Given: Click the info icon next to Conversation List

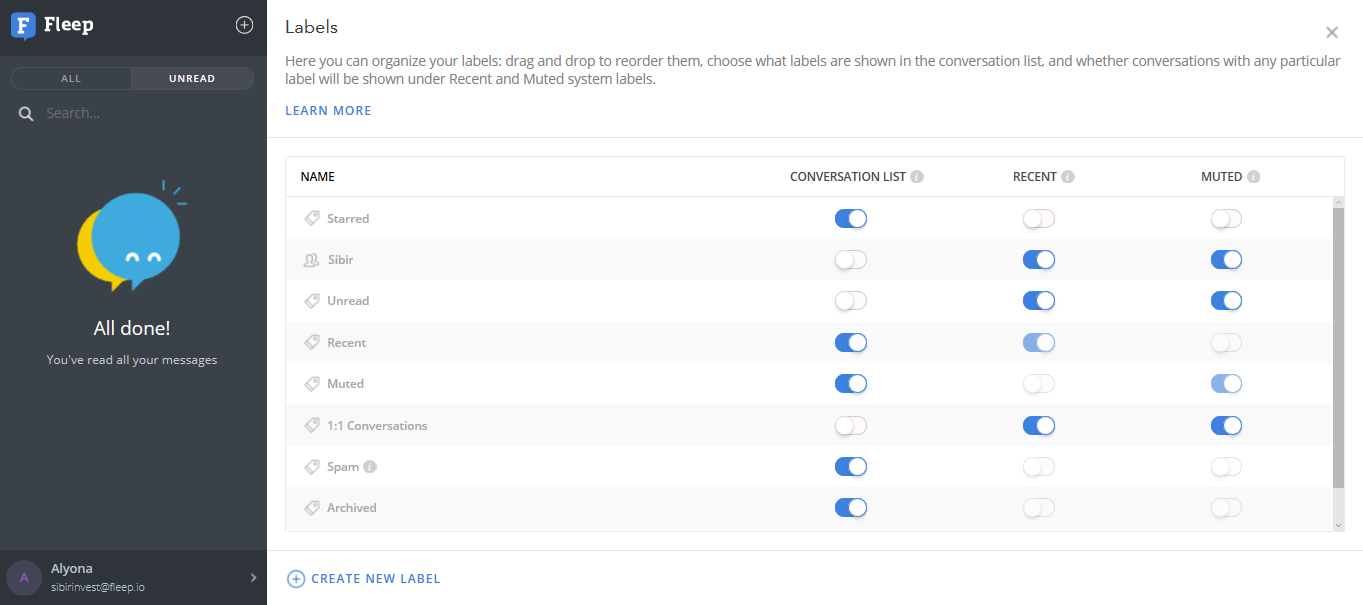Looking at the screenshot, I should click(x=917, y=177).
